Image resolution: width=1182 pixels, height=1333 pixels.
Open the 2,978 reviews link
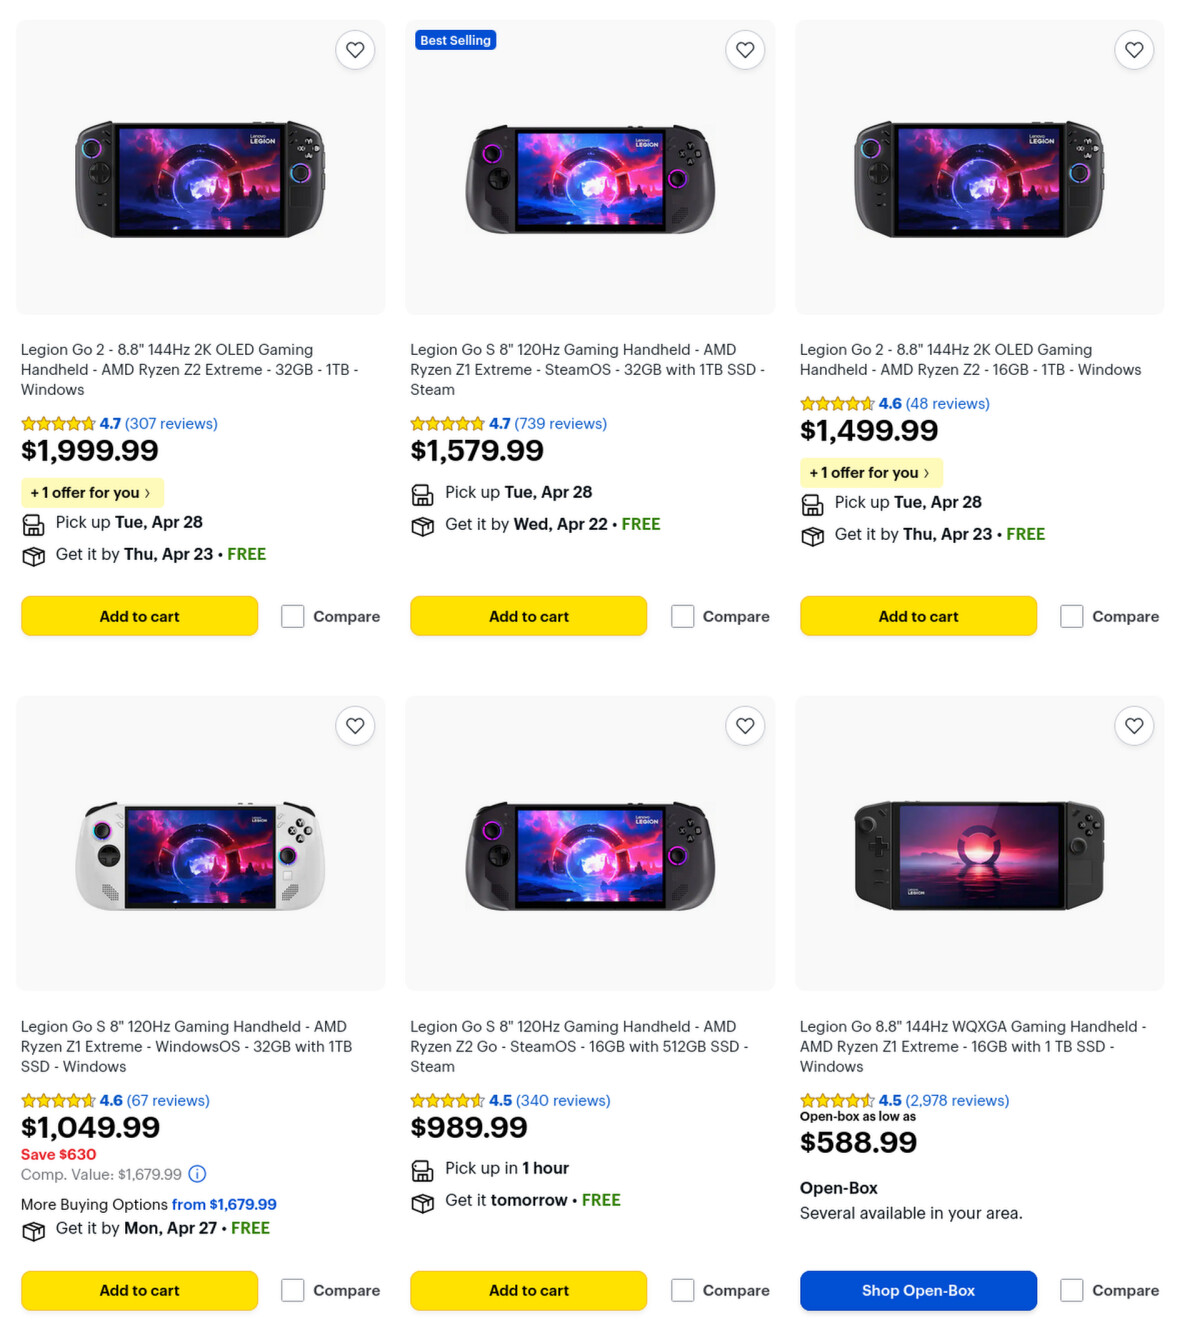[957, 1100]
